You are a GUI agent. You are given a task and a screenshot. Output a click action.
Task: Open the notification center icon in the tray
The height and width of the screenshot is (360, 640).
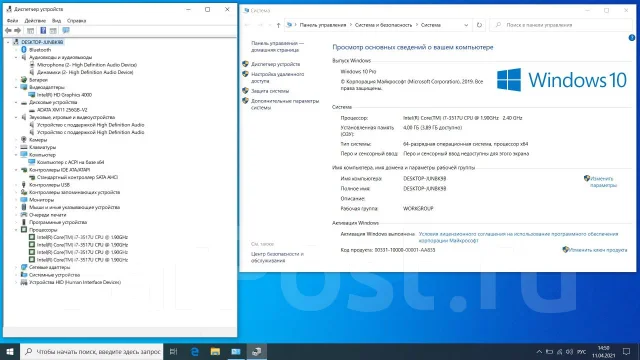627,351
